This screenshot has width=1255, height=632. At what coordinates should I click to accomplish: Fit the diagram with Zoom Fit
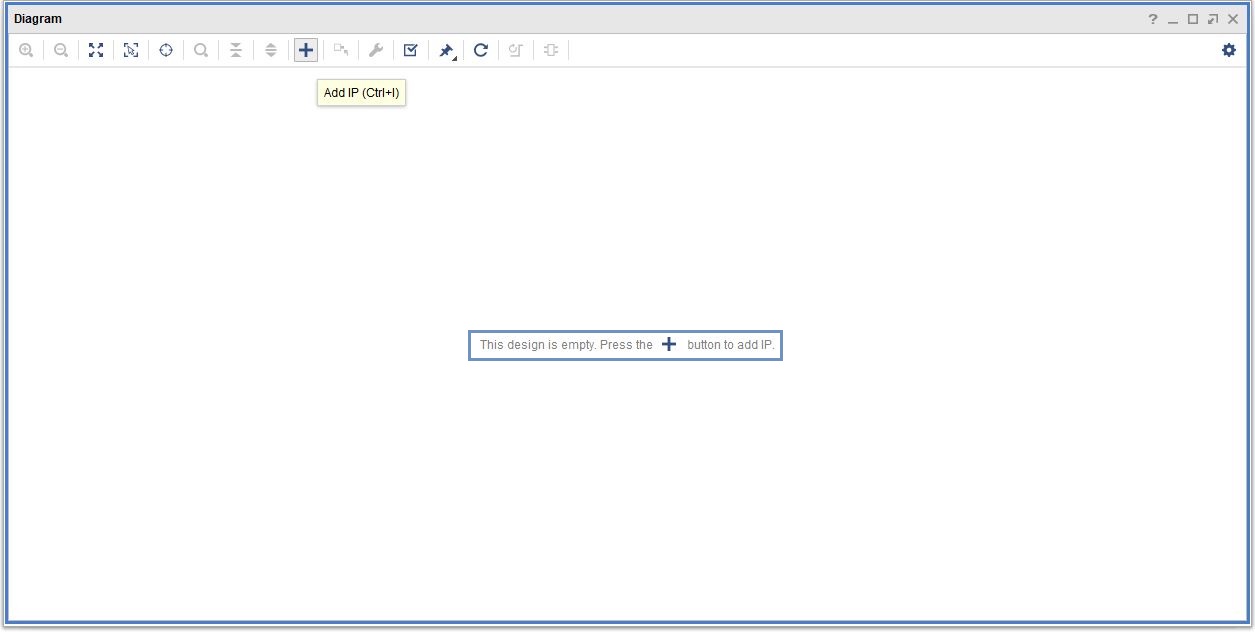[96, 50]
